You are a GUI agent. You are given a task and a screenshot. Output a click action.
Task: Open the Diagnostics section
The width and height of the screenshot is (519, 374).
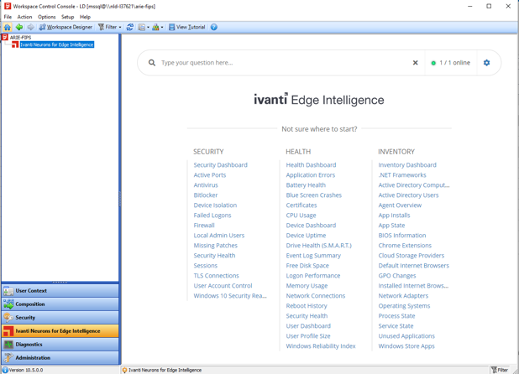60,344
